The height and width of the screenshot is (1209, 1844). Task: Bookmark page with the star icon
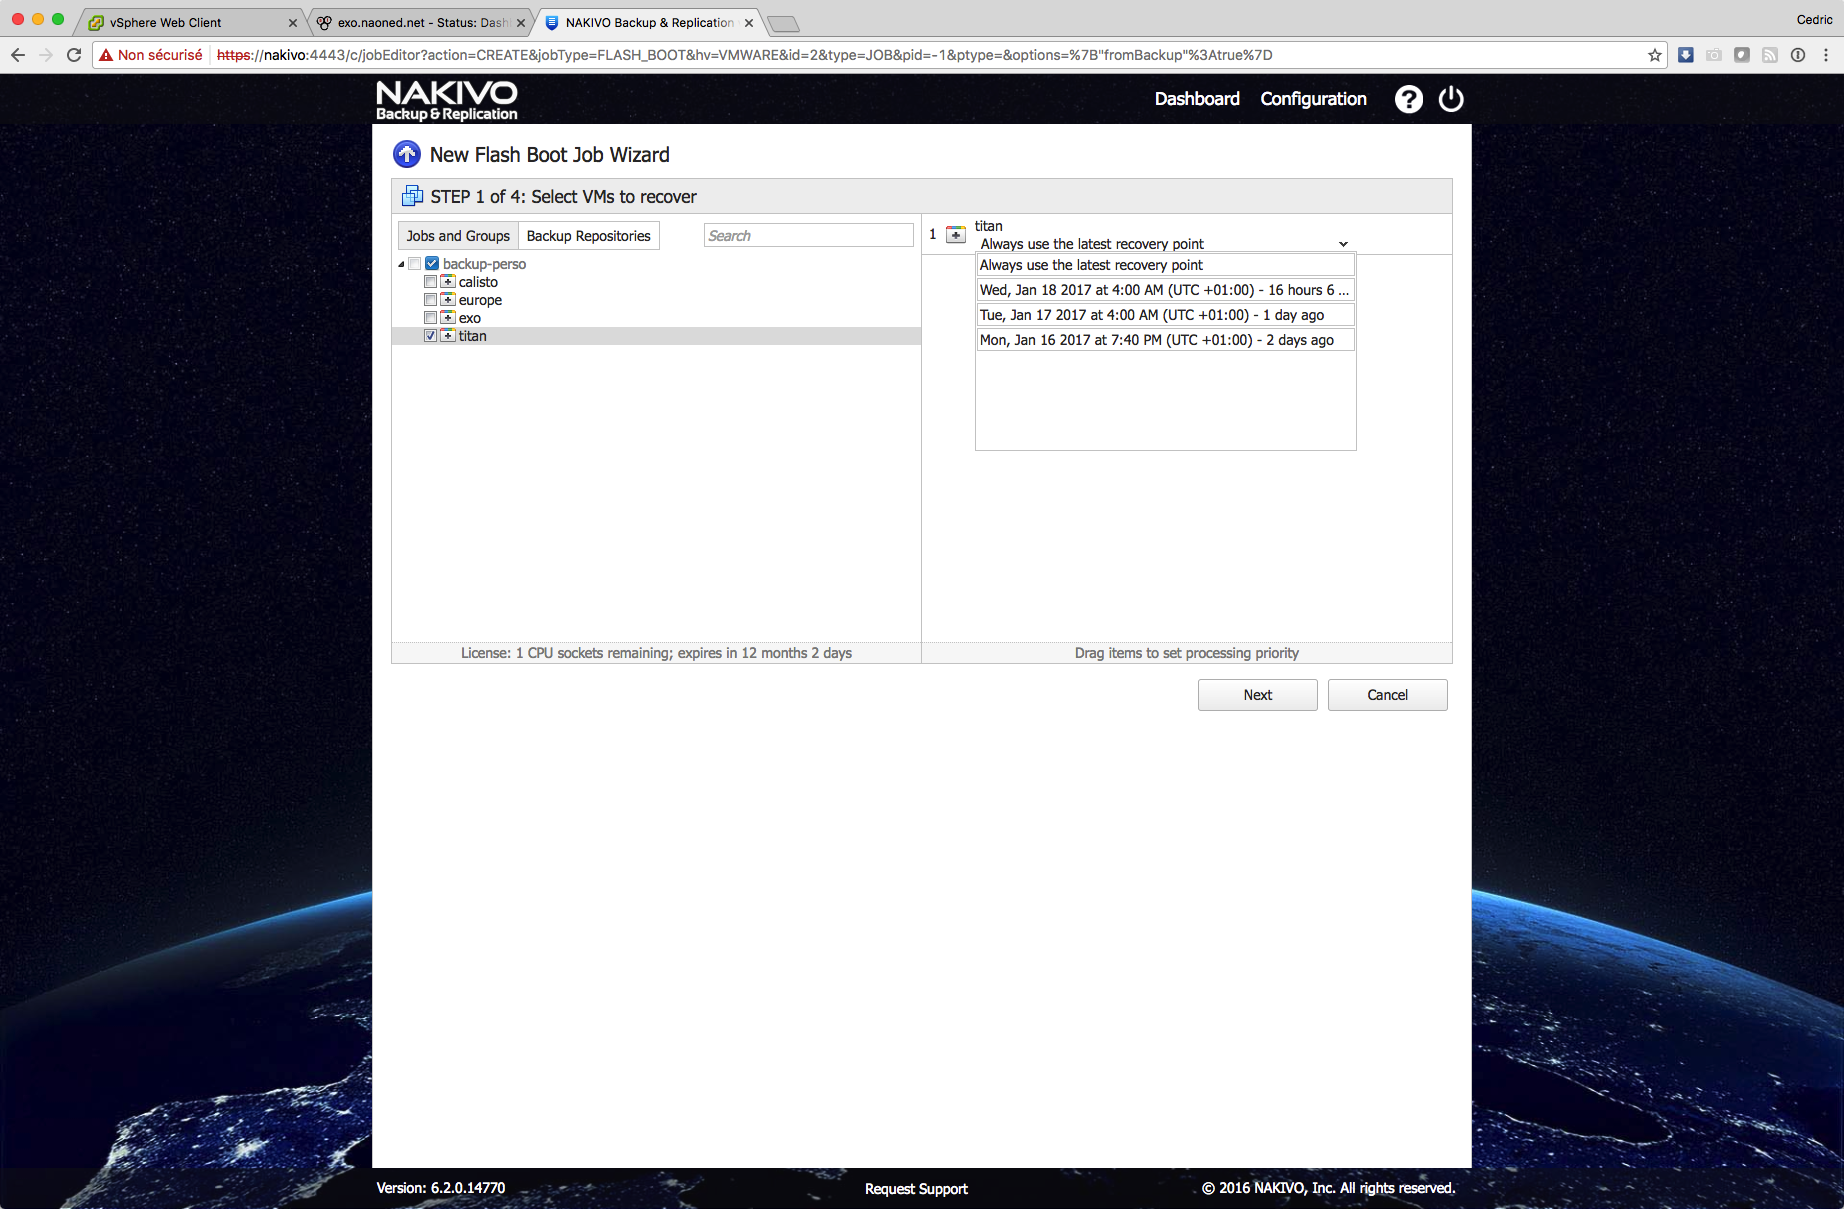[1655, 55]
